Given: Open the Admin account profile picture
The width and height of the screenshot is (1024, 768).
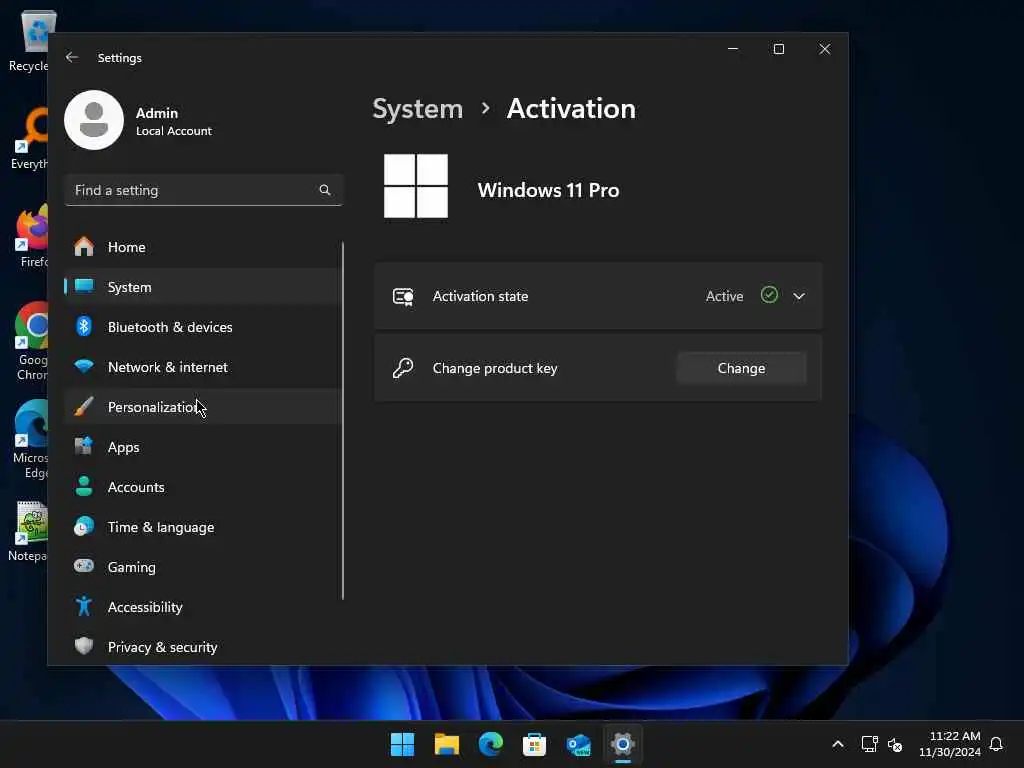Looking at the screenshot, I should 94,120.
